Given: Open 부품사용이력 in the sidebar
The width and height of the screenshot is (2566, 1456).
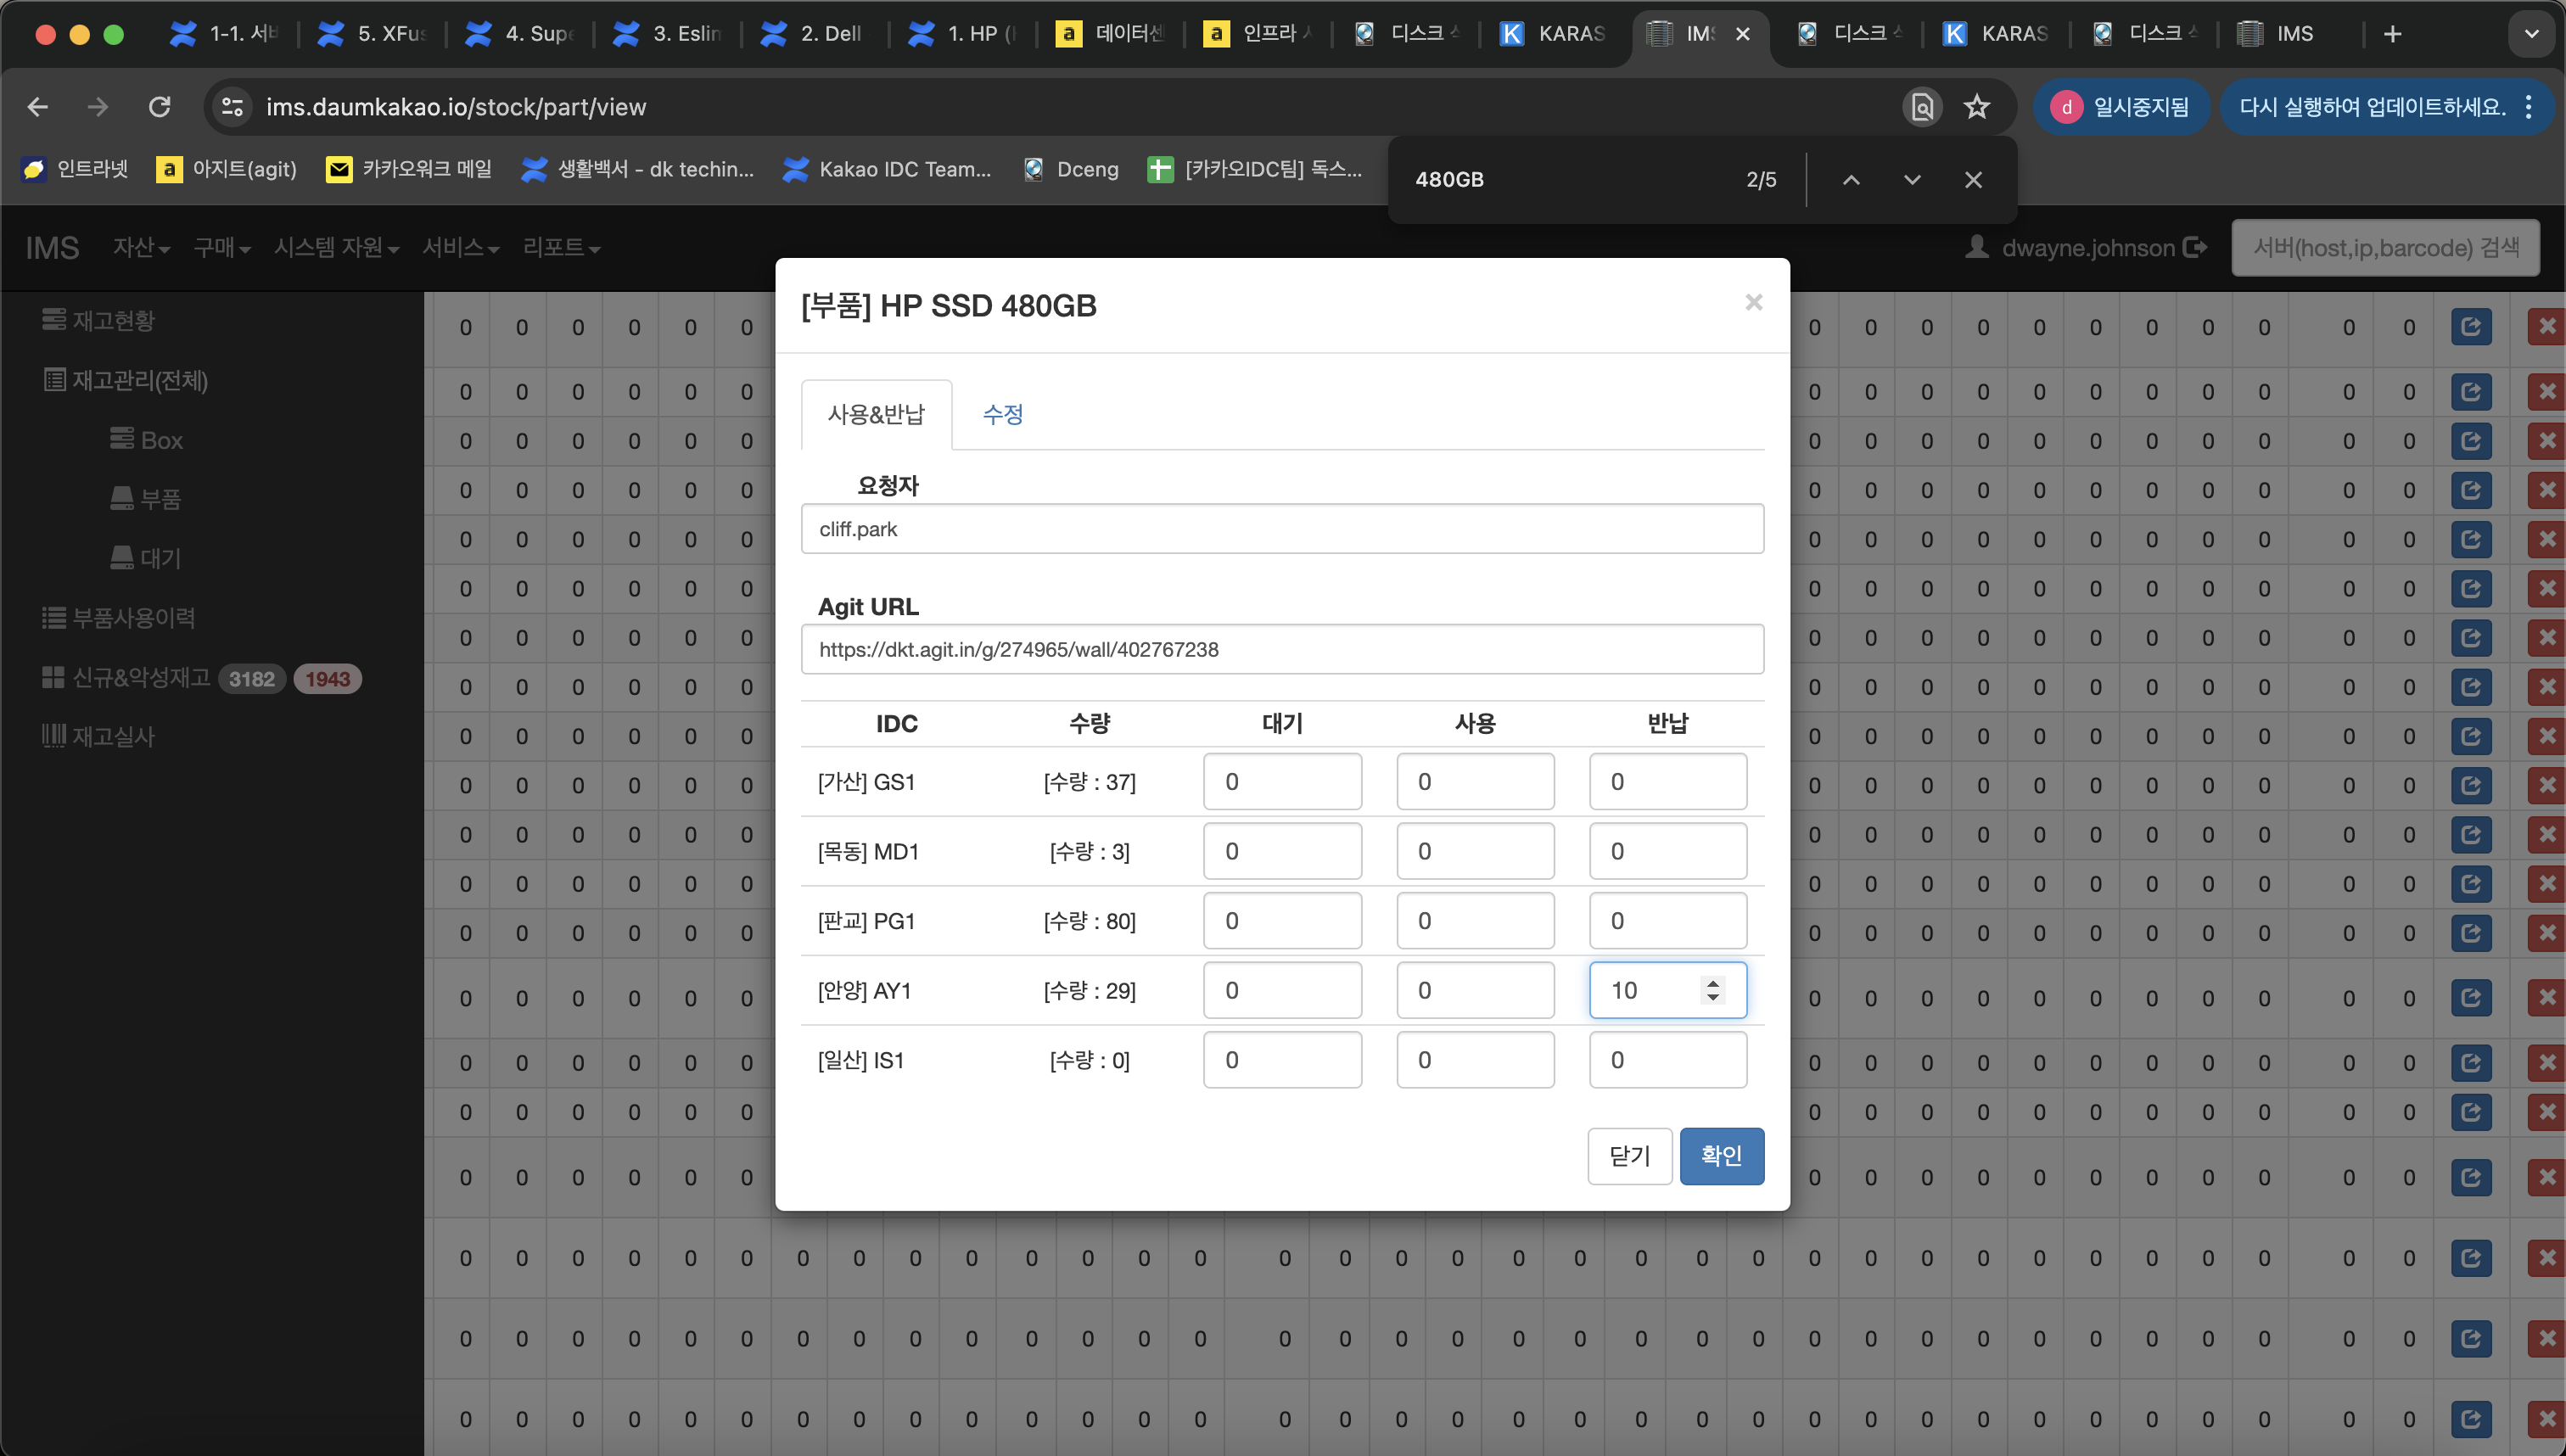Looking at the screenshot, I should pos(119,617).
